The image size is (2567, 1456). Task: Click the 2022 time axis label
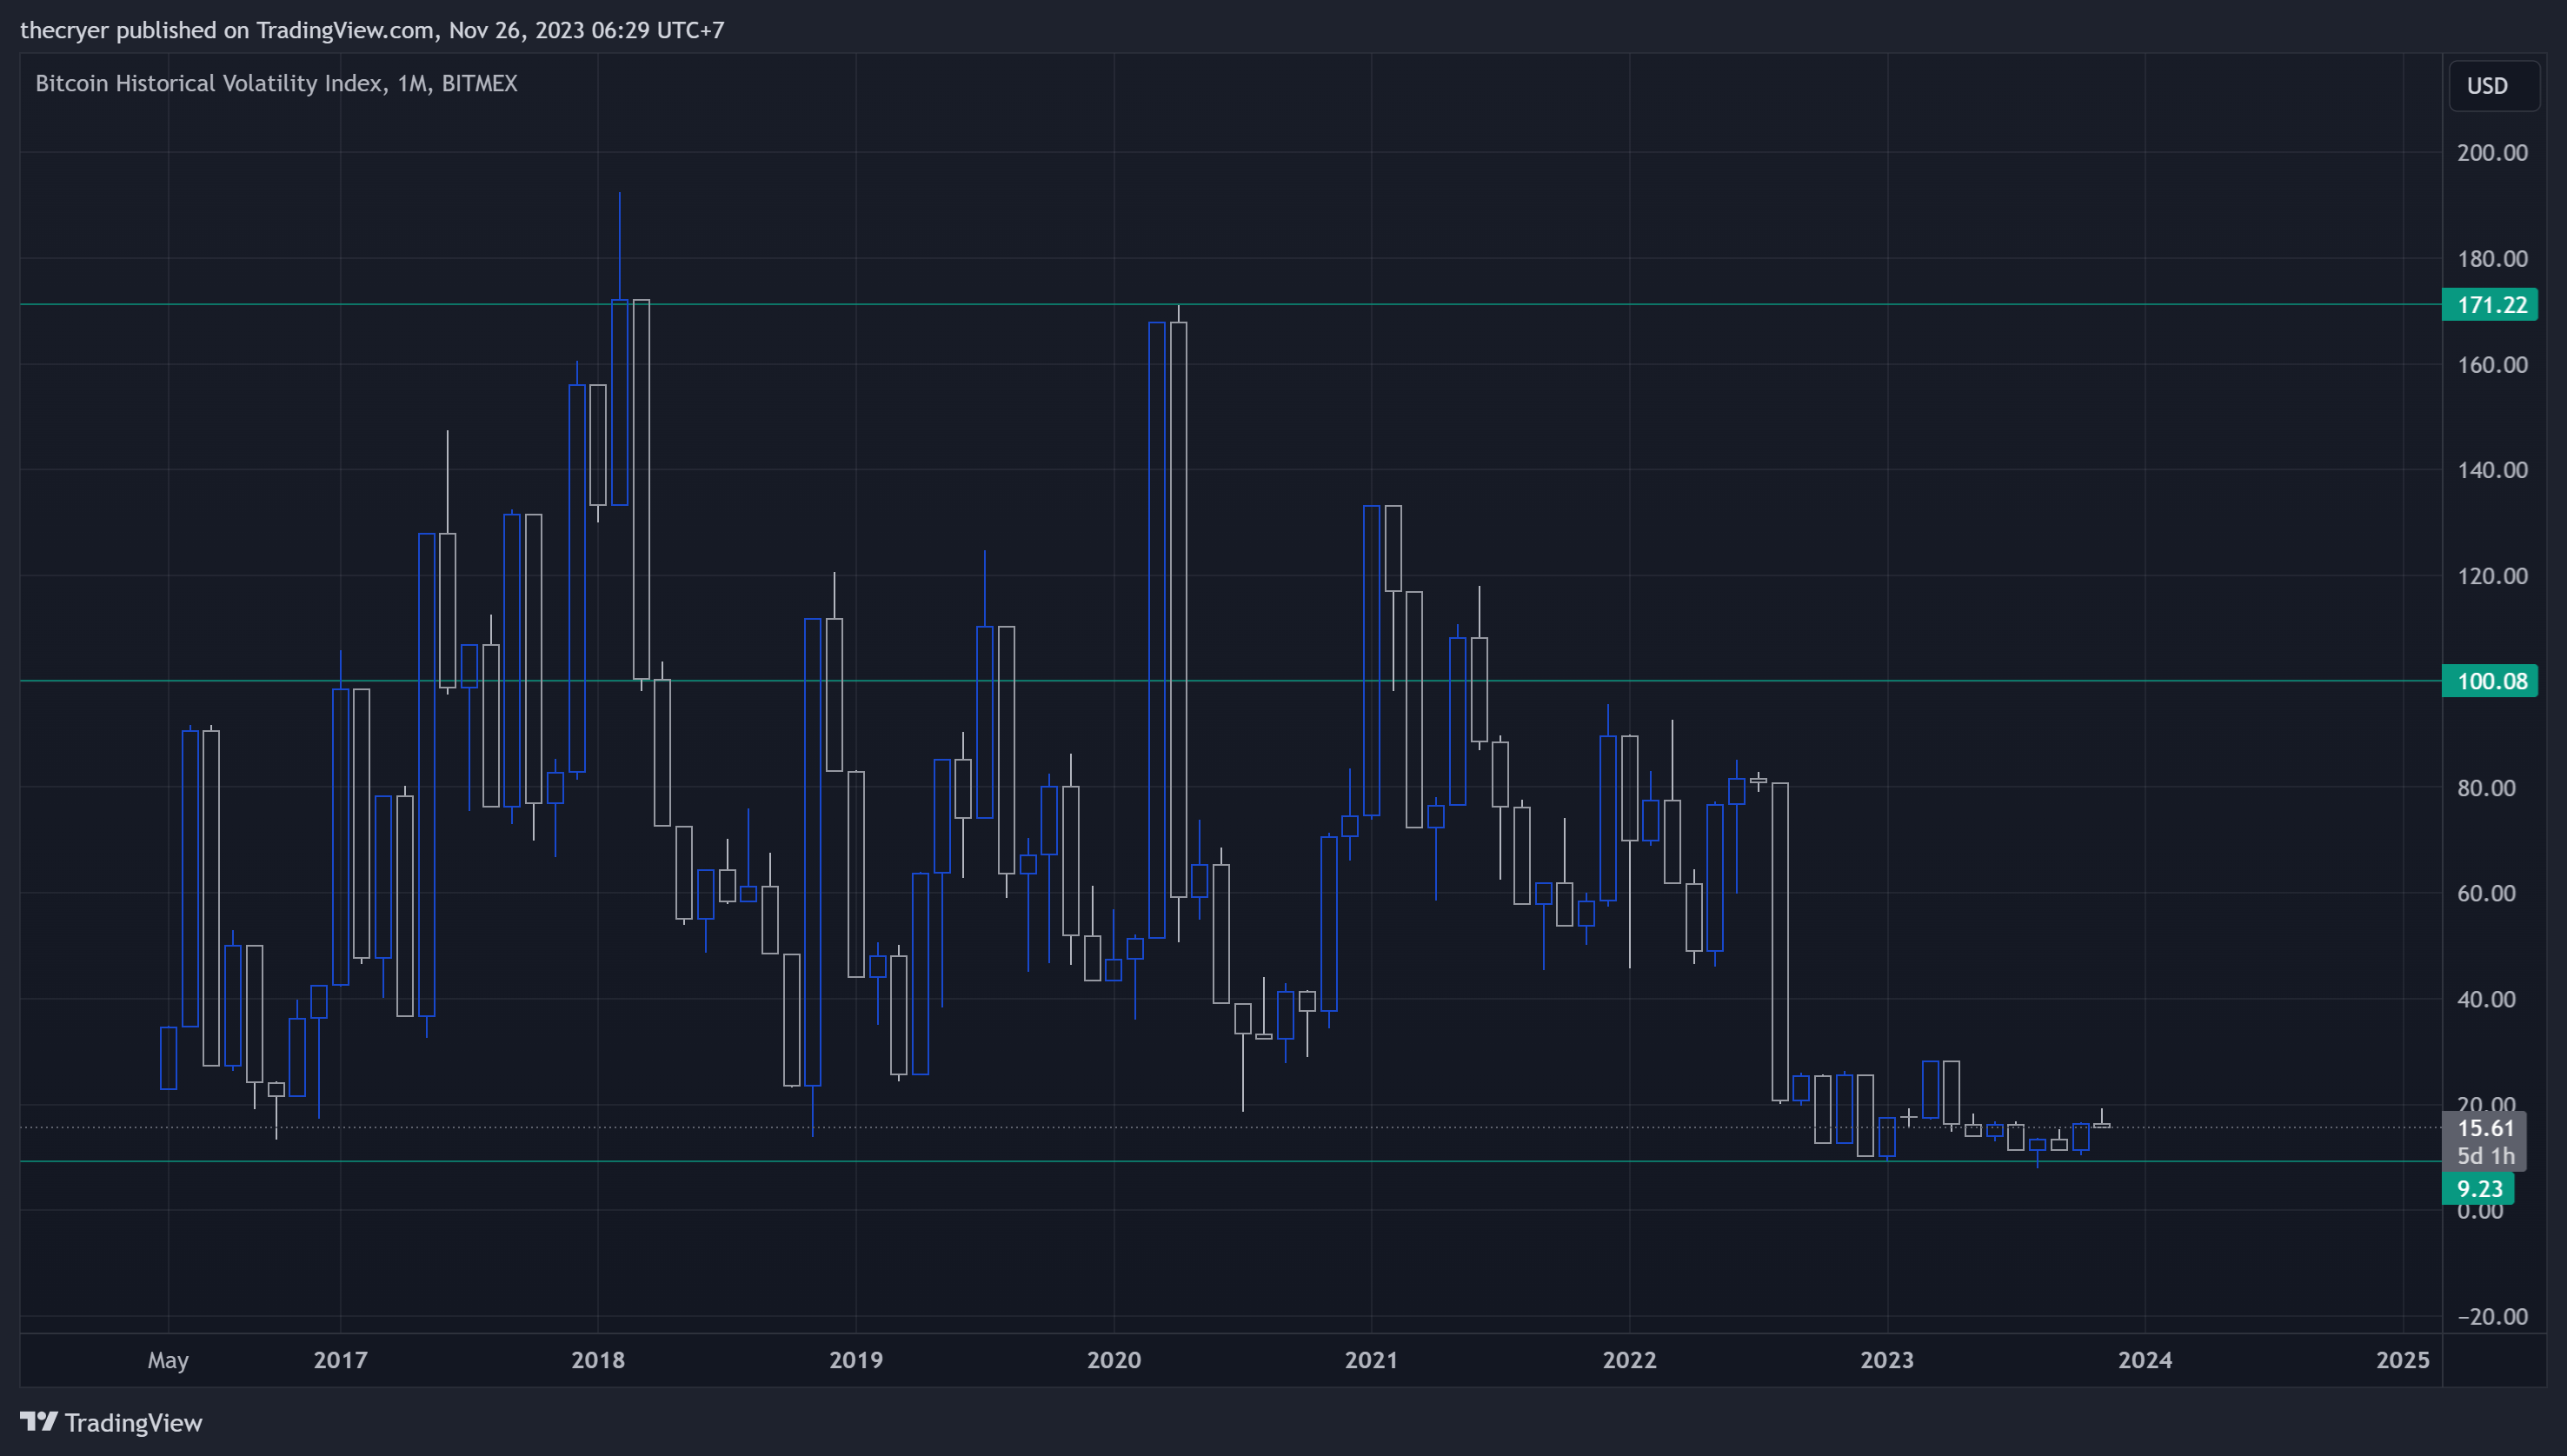click(x=1629, y=1360)
